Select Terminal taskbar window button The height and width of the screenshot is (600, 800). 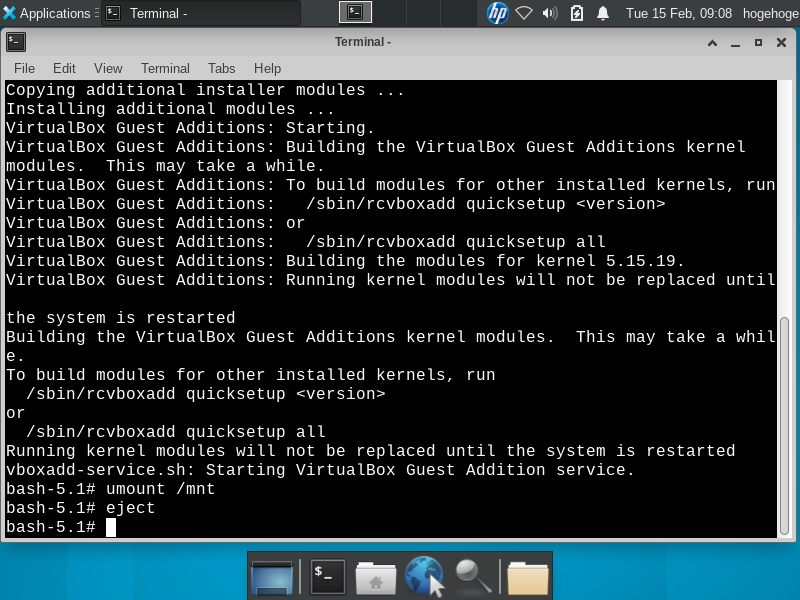(x=202, y=13)
